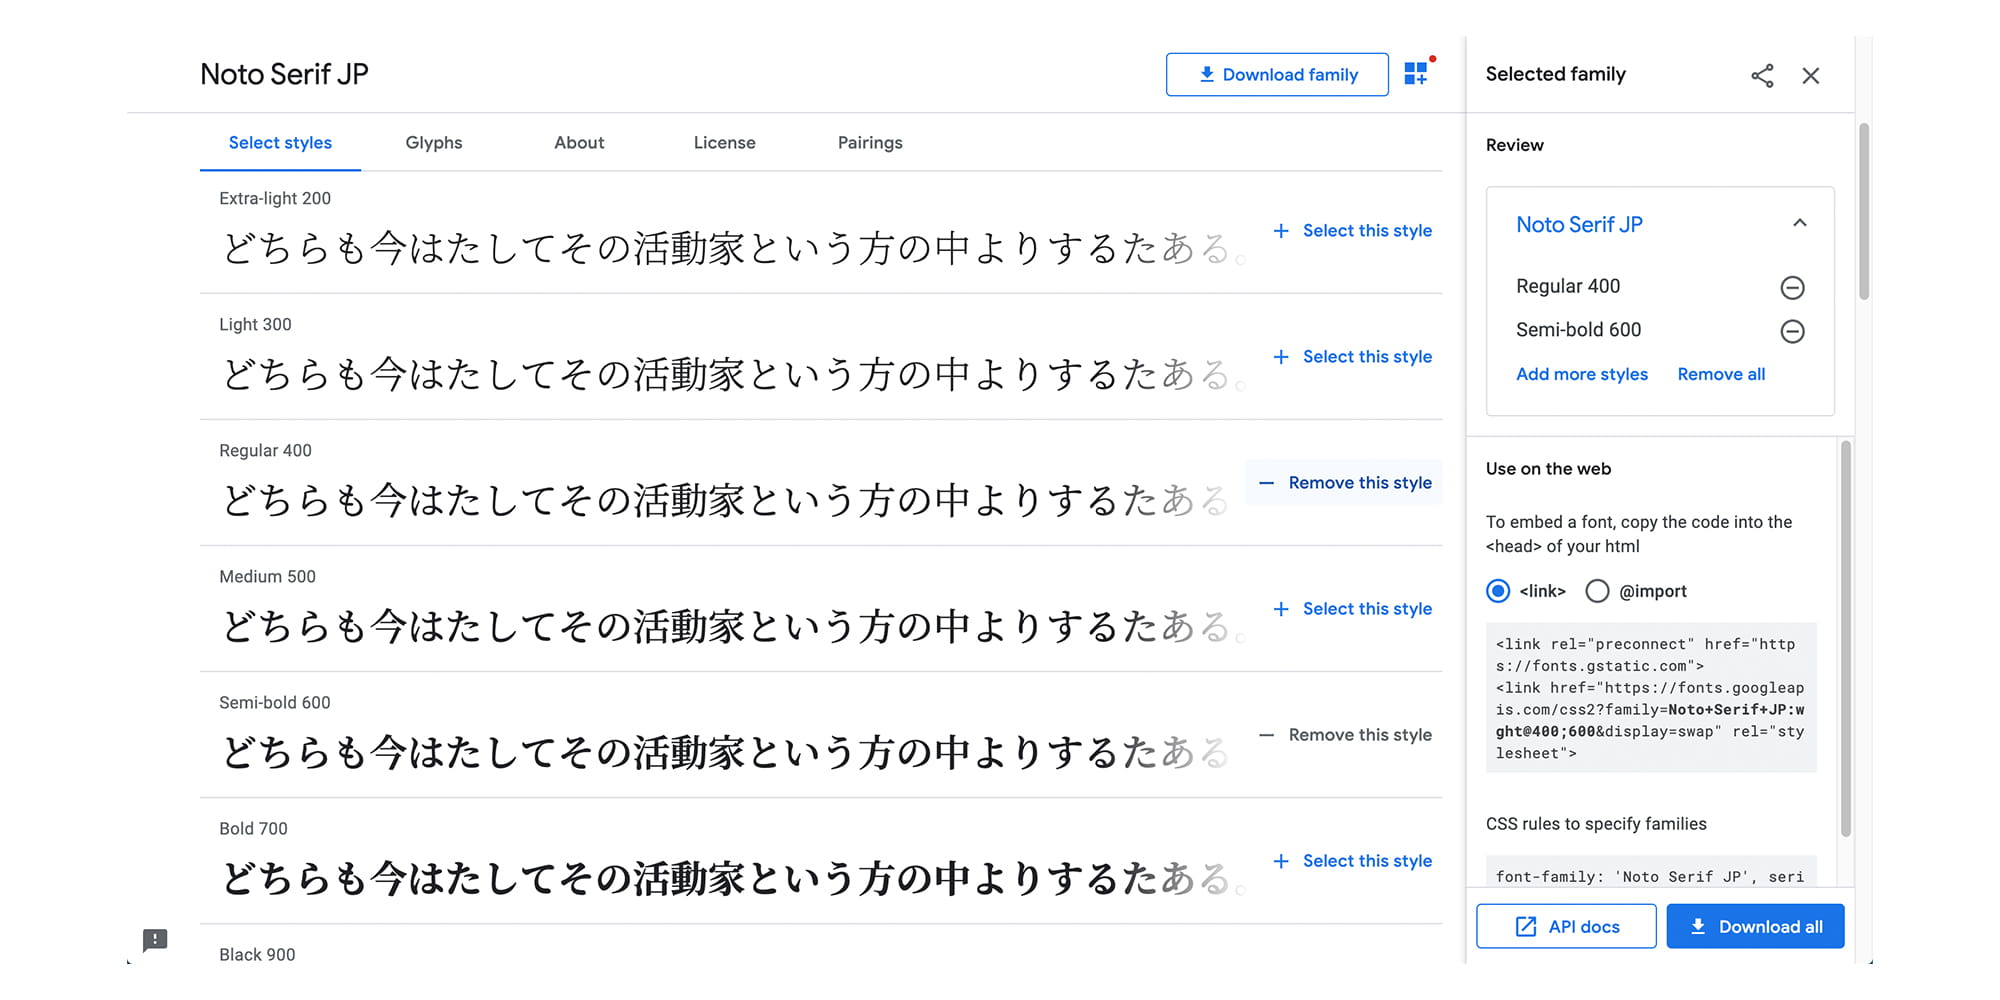Switch to the Glyphs tab
2000x1000 pixels.
[434, 143]
